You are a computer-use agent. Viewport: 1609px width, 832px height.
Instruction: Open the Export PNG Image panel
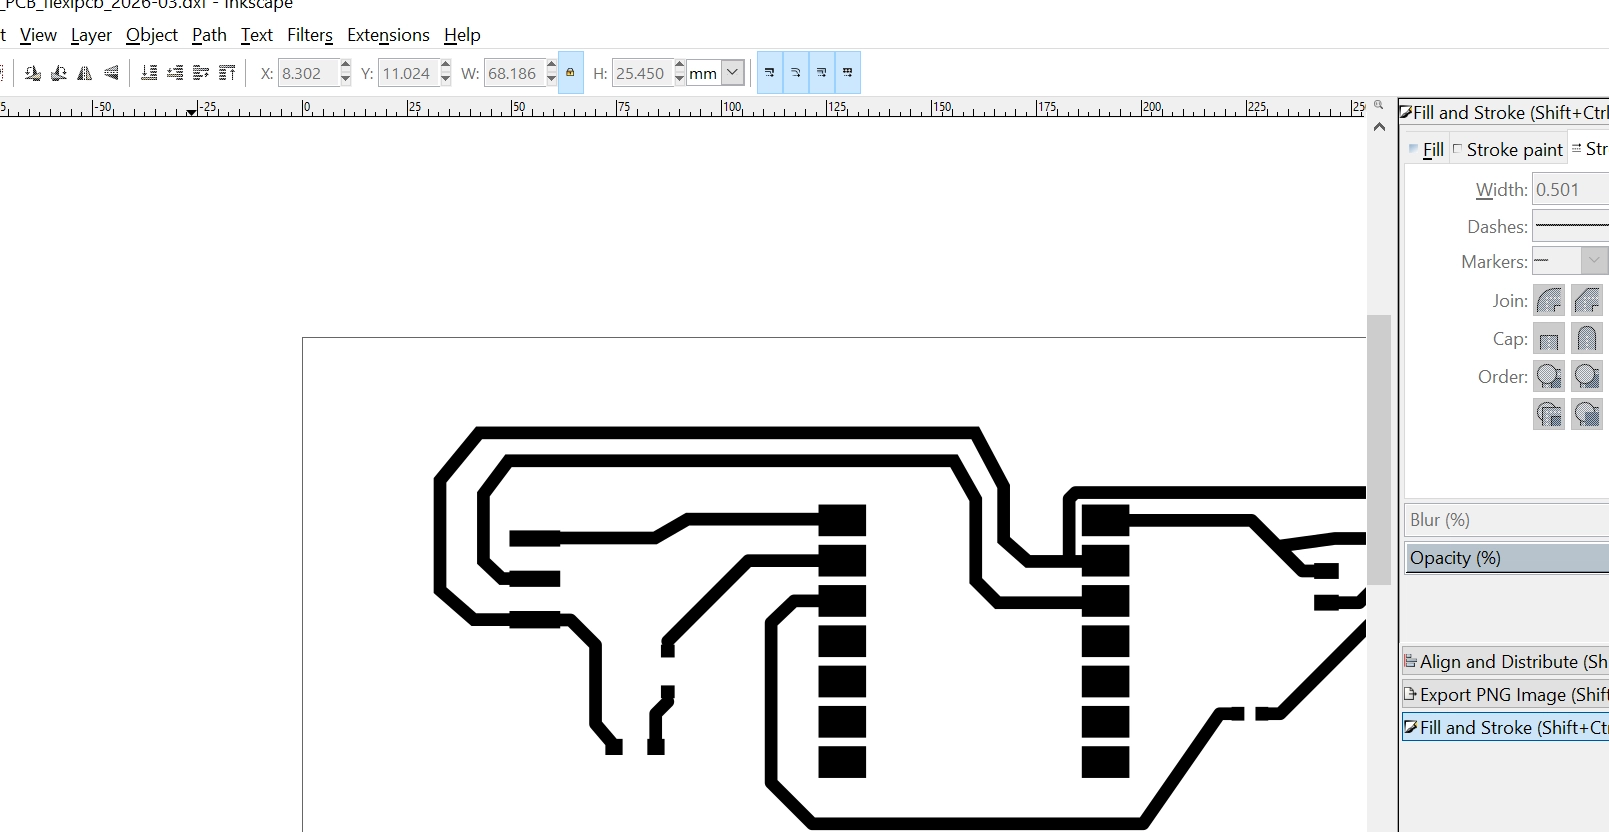(x=1505, y=694)
